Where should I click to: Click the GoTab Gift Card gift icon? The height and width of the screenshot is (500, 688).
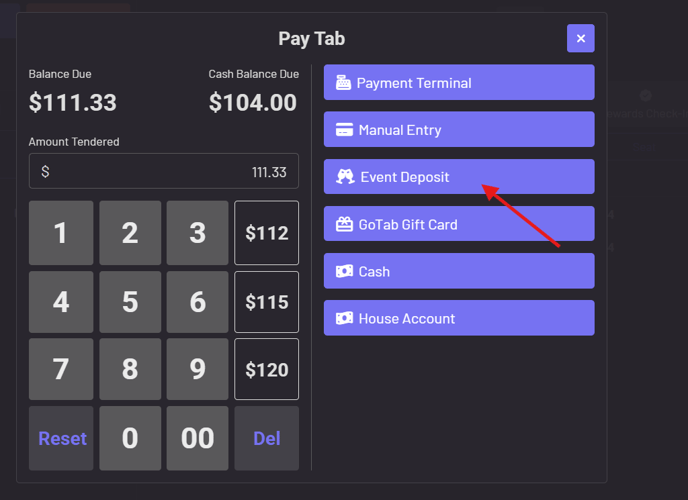[344, 224]
